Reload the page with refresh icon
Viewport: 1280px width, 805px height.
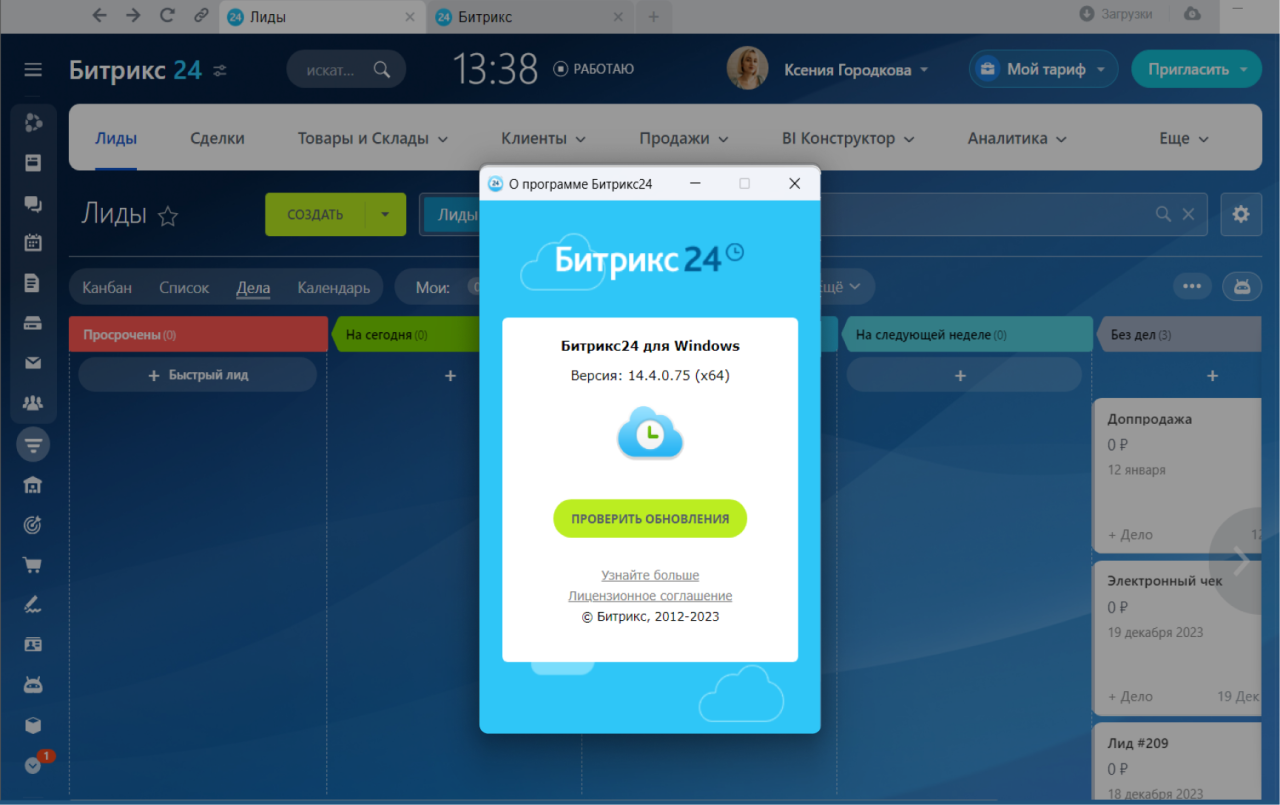tap(167, 15)
